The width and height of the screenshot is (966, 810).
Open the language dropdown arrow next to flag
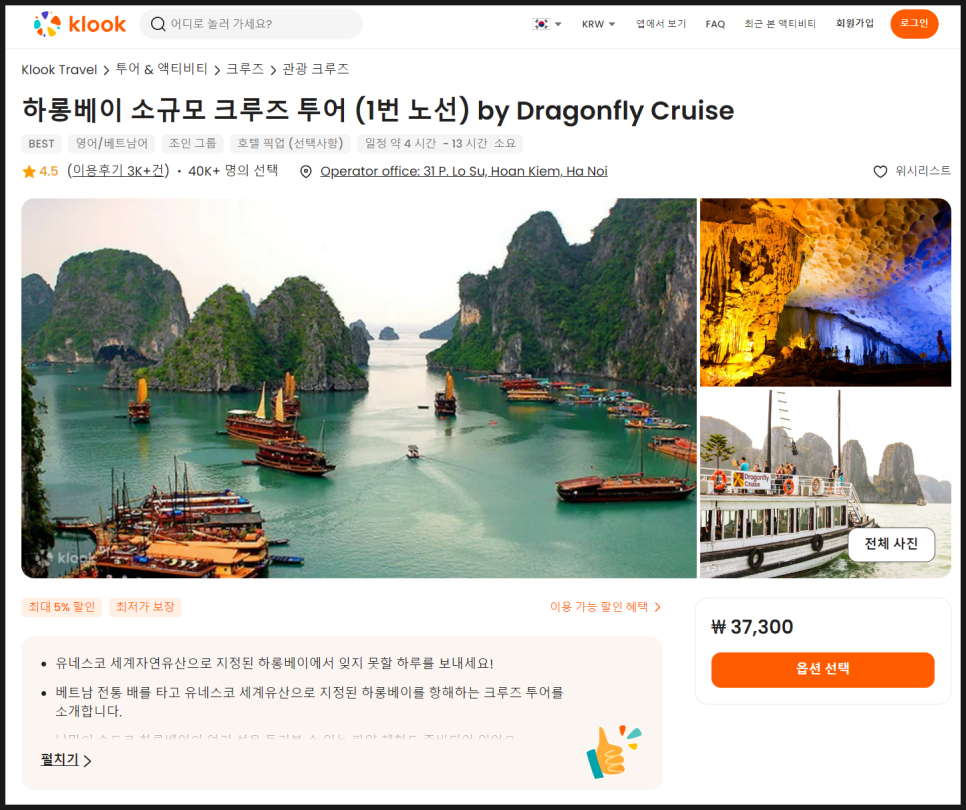coord(558,24)
